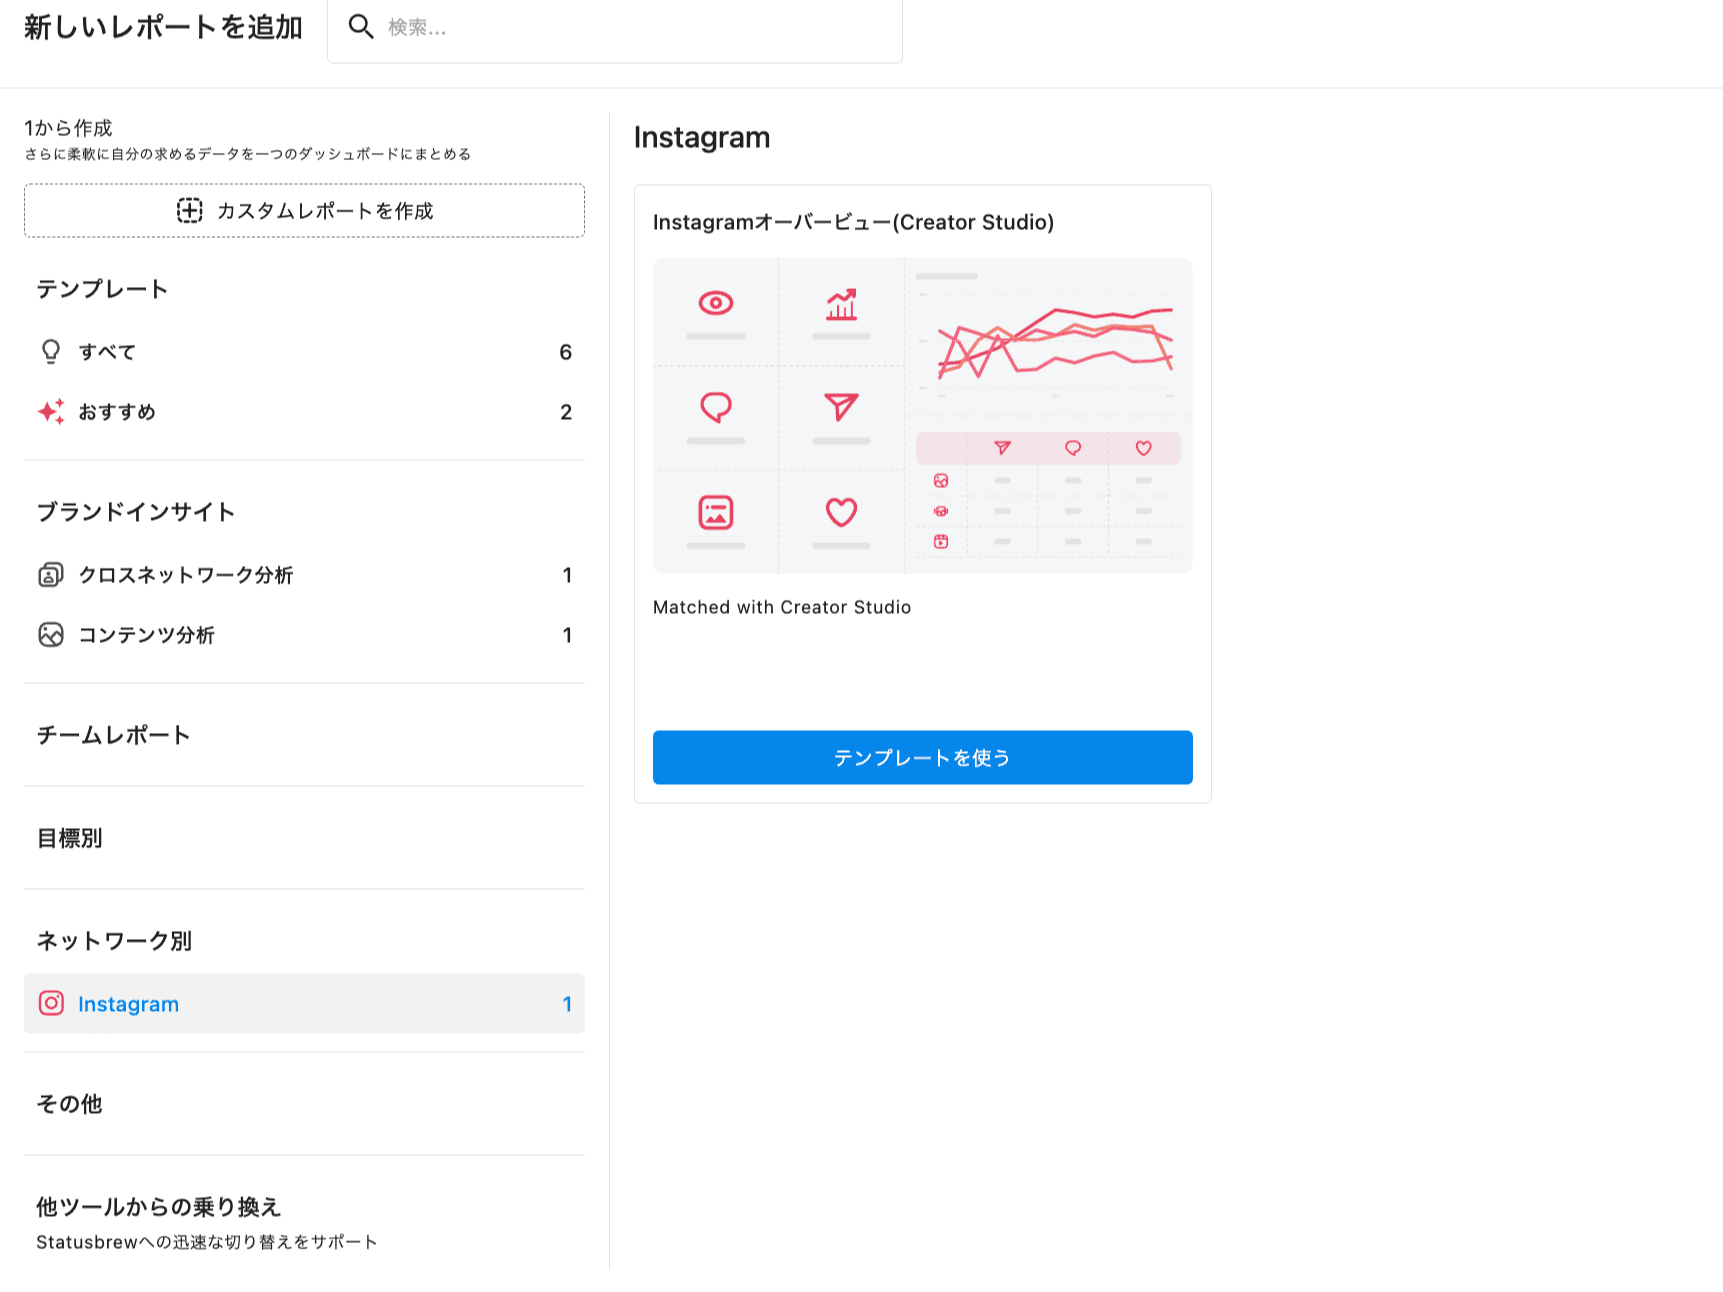Select おすすめ templates category
Viewport: 1723px width, 1292px height.
click(x=117, y=412)
